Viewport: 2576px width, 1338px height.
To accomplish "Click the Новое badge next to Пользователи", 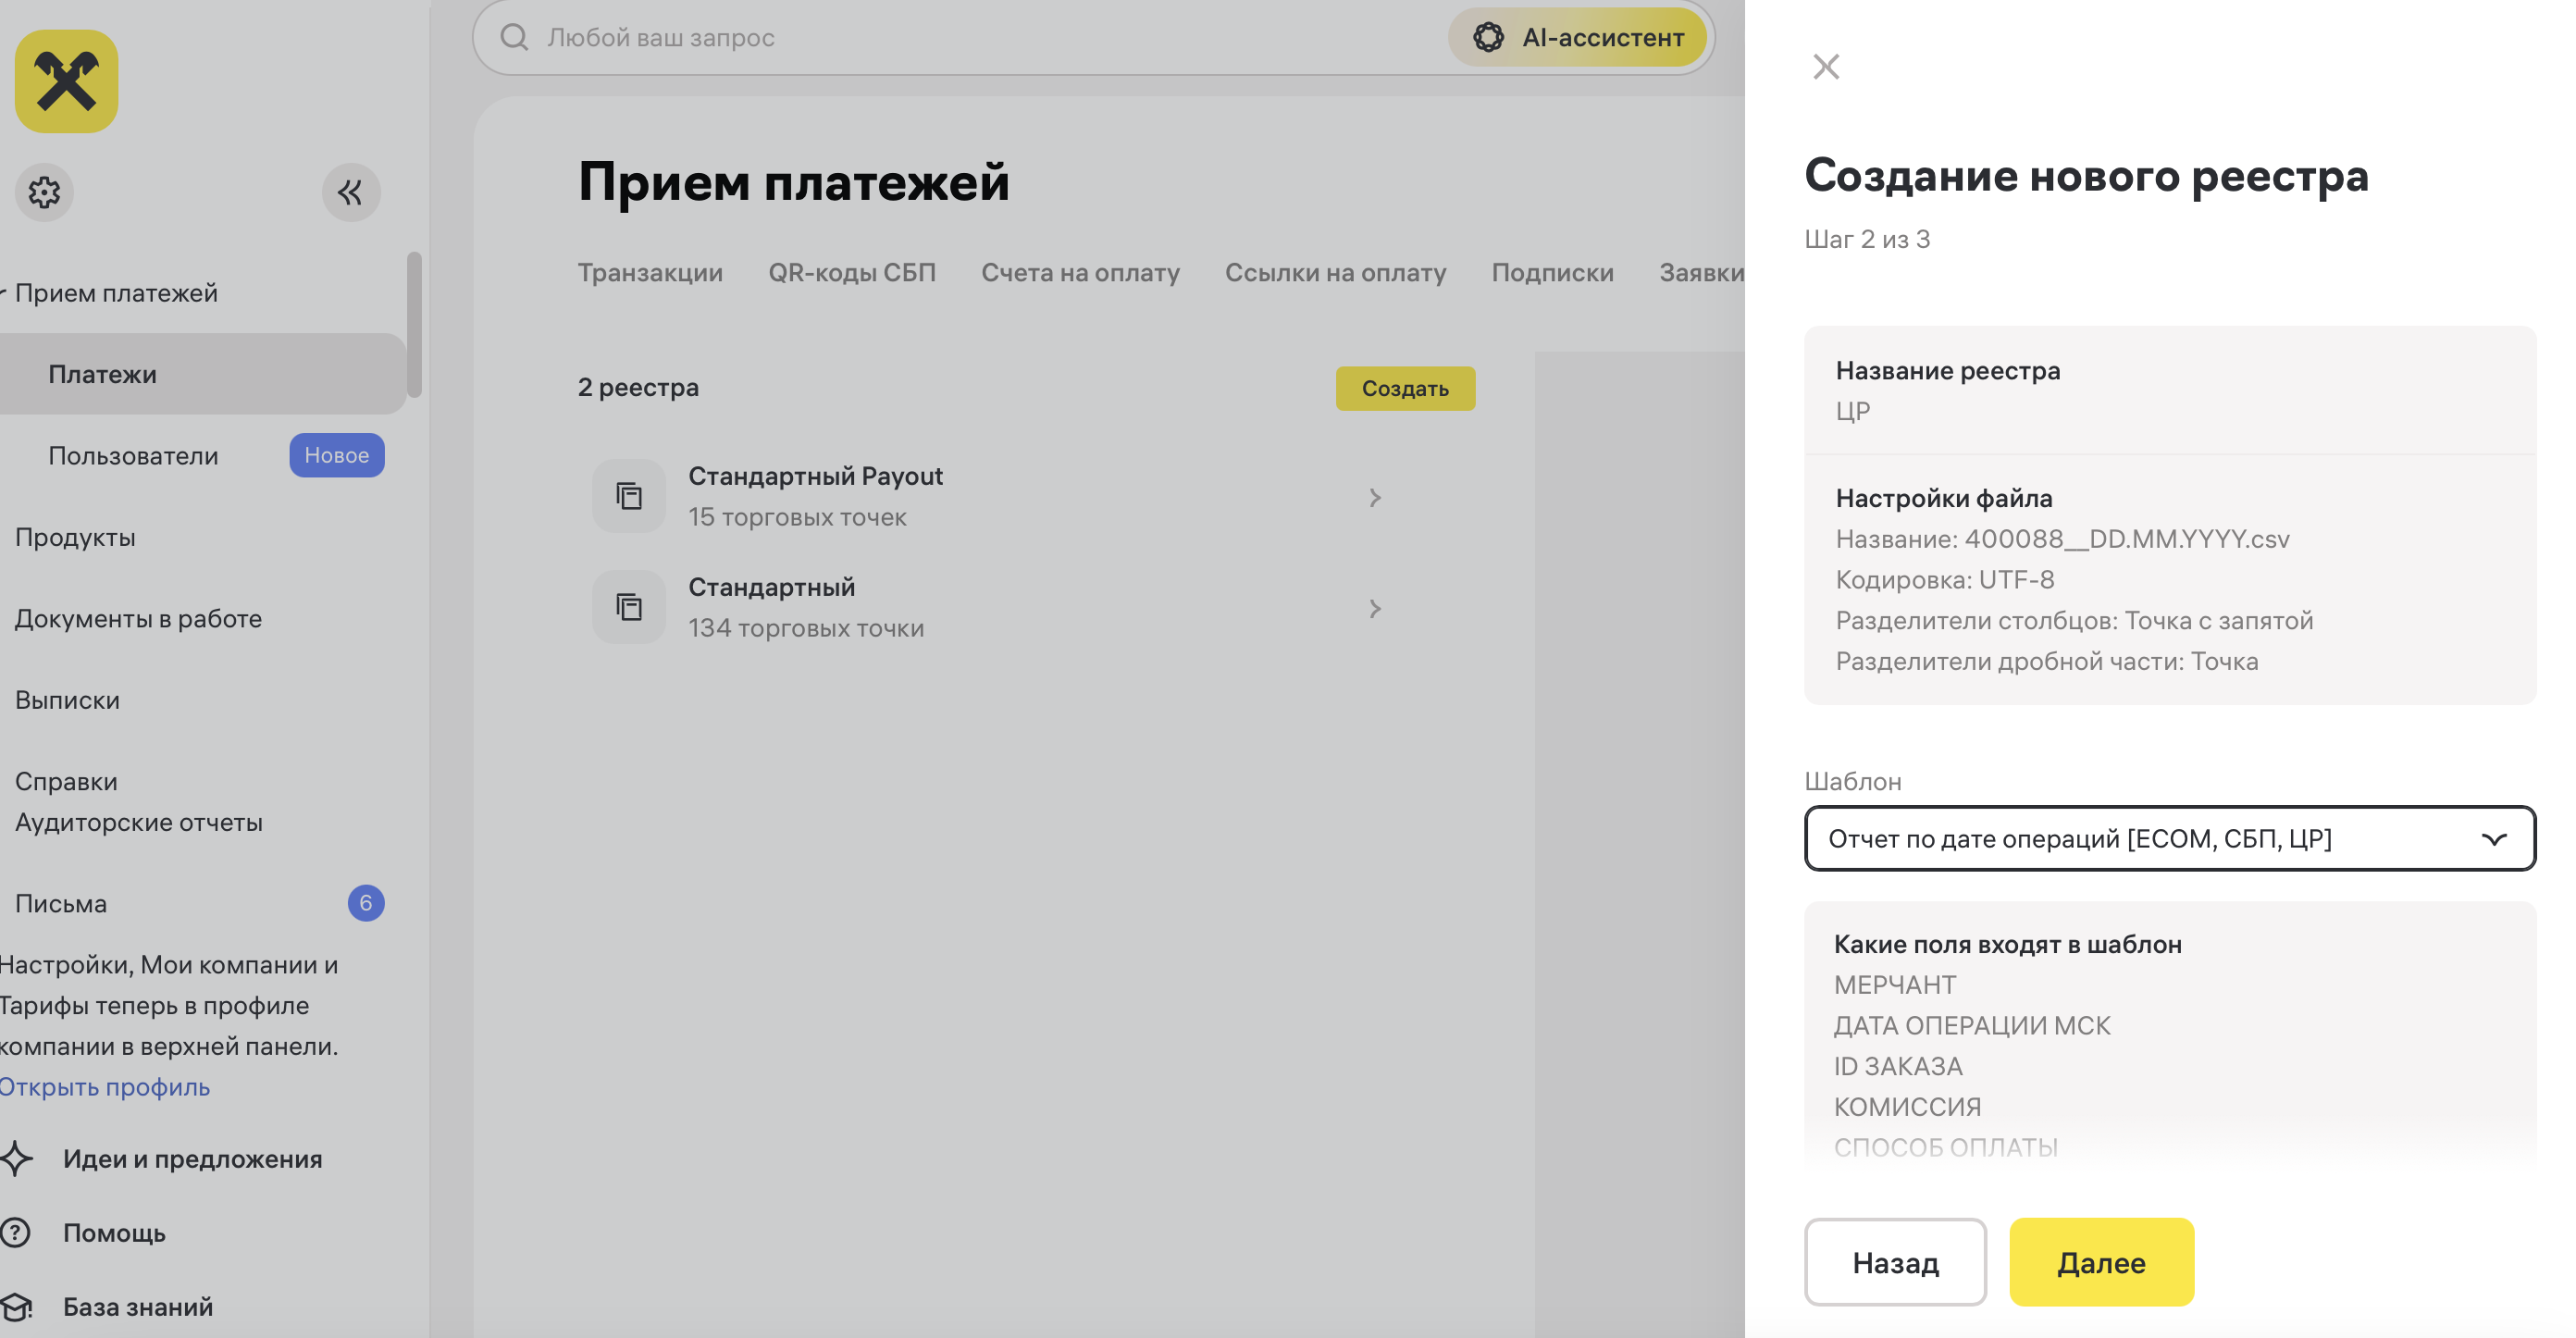I will [x=337, y=455].
